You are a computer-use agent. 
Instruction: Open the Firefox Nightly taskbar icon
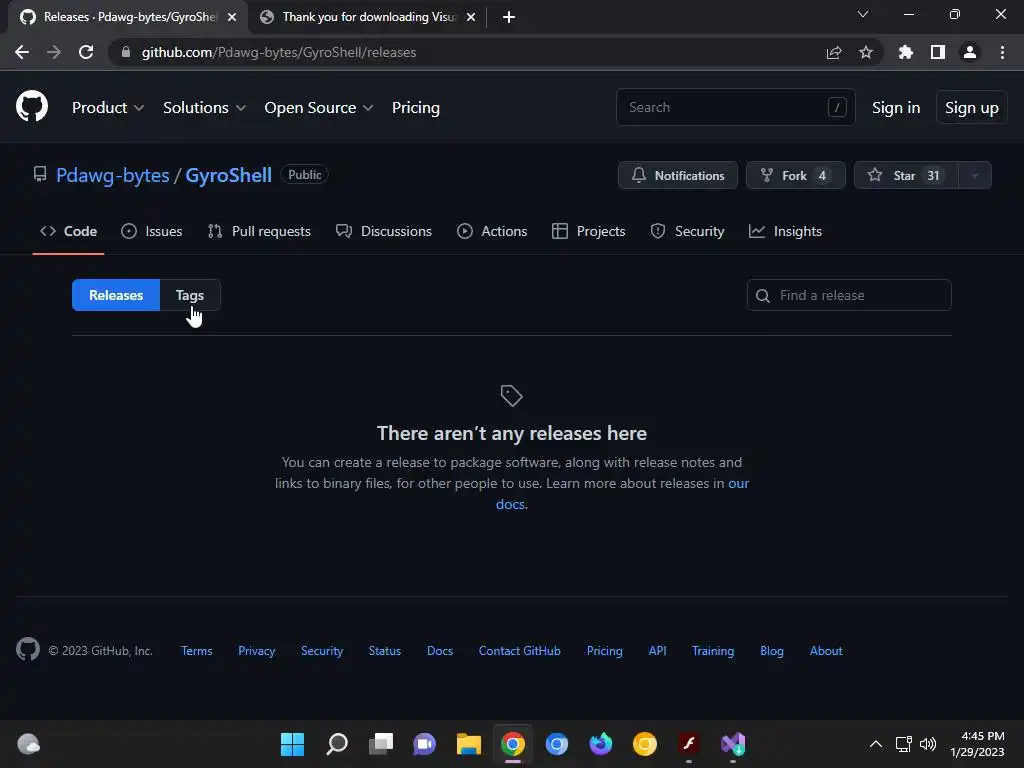601,744
